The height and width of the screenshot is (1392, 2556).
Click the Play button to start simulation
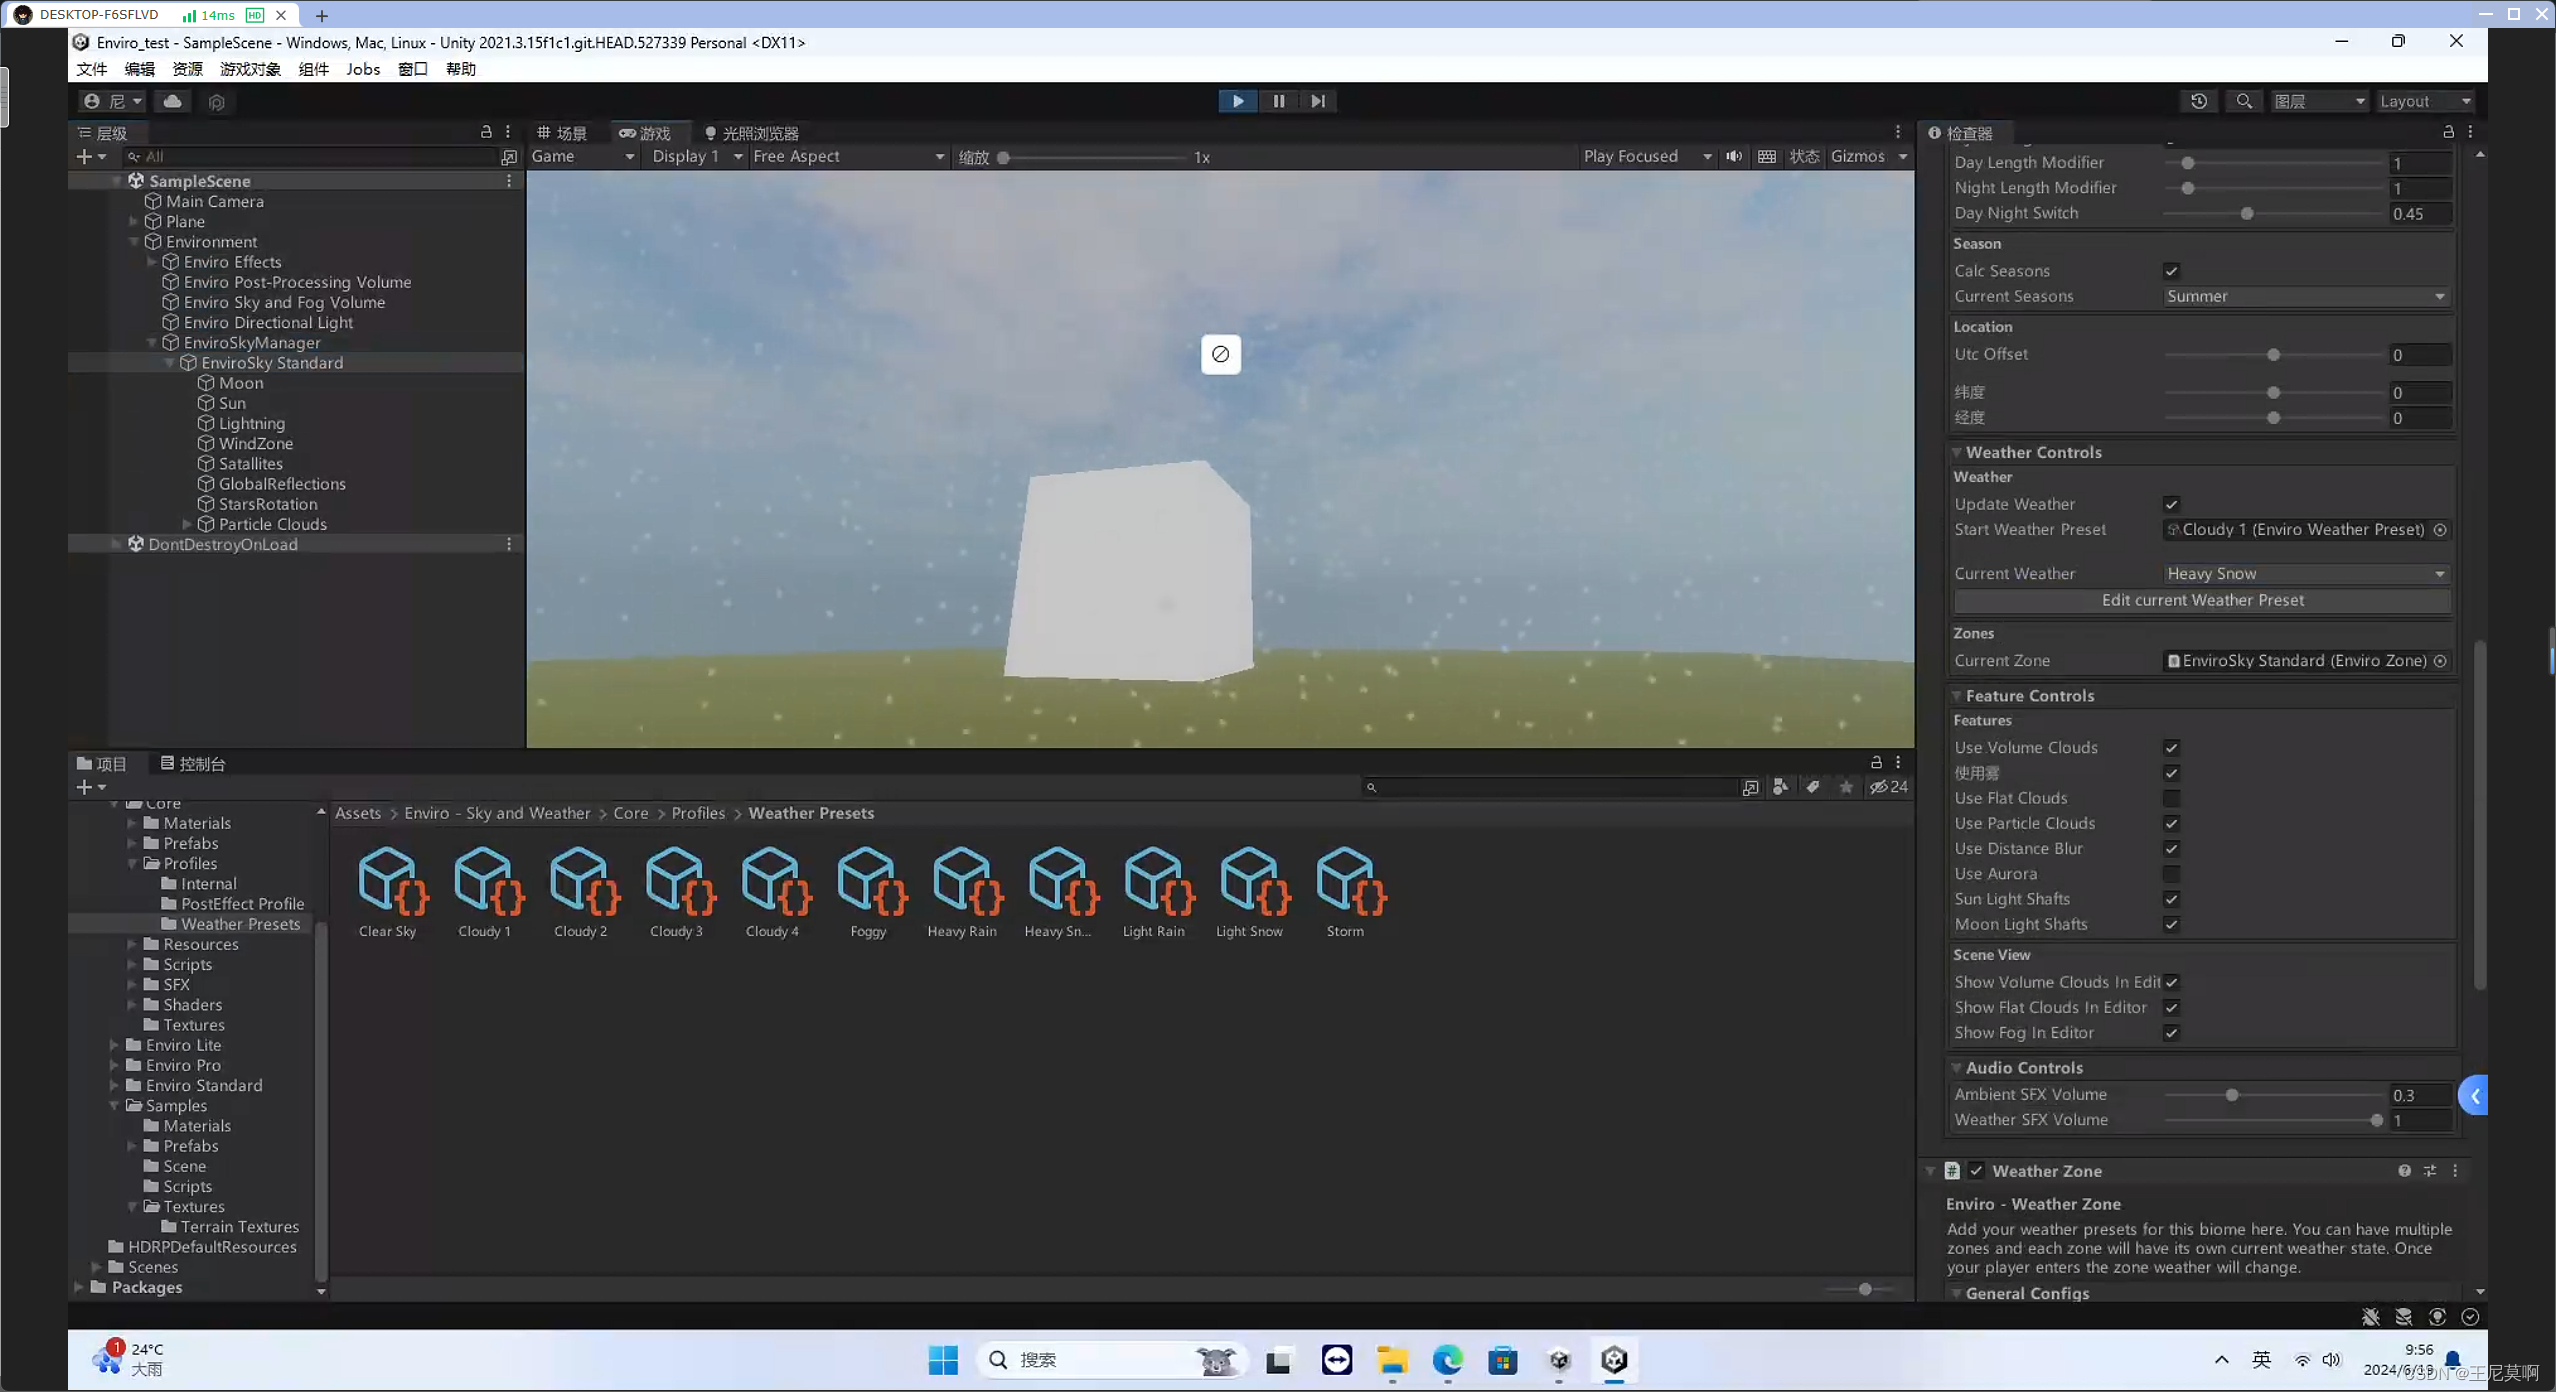1238,99
